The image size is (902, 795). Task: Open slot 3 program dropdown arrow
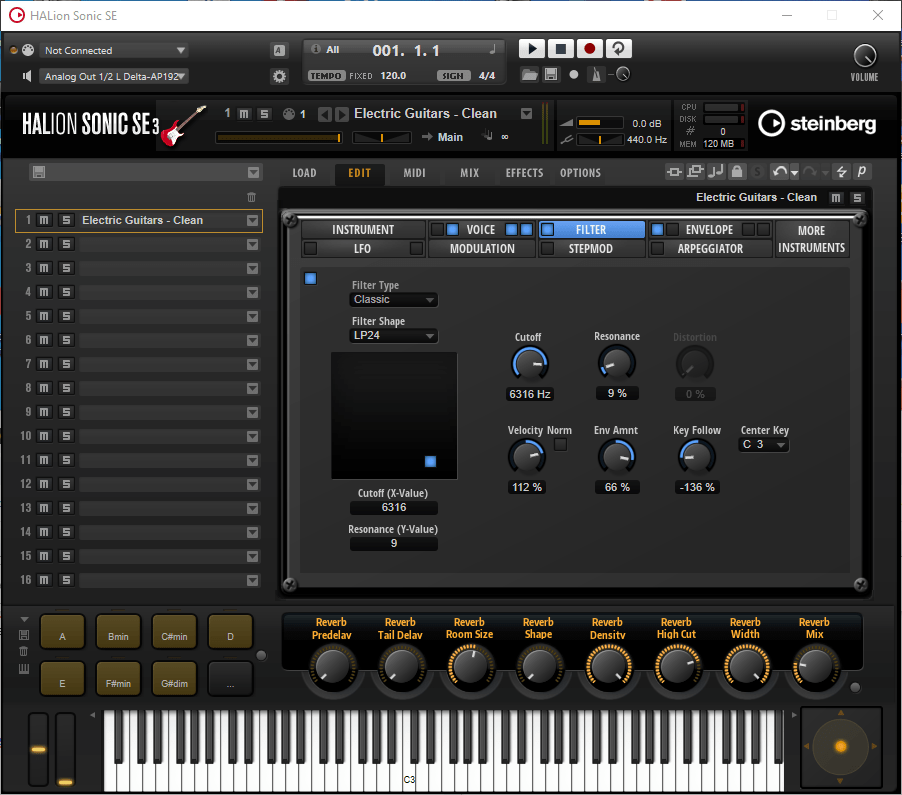252,269
